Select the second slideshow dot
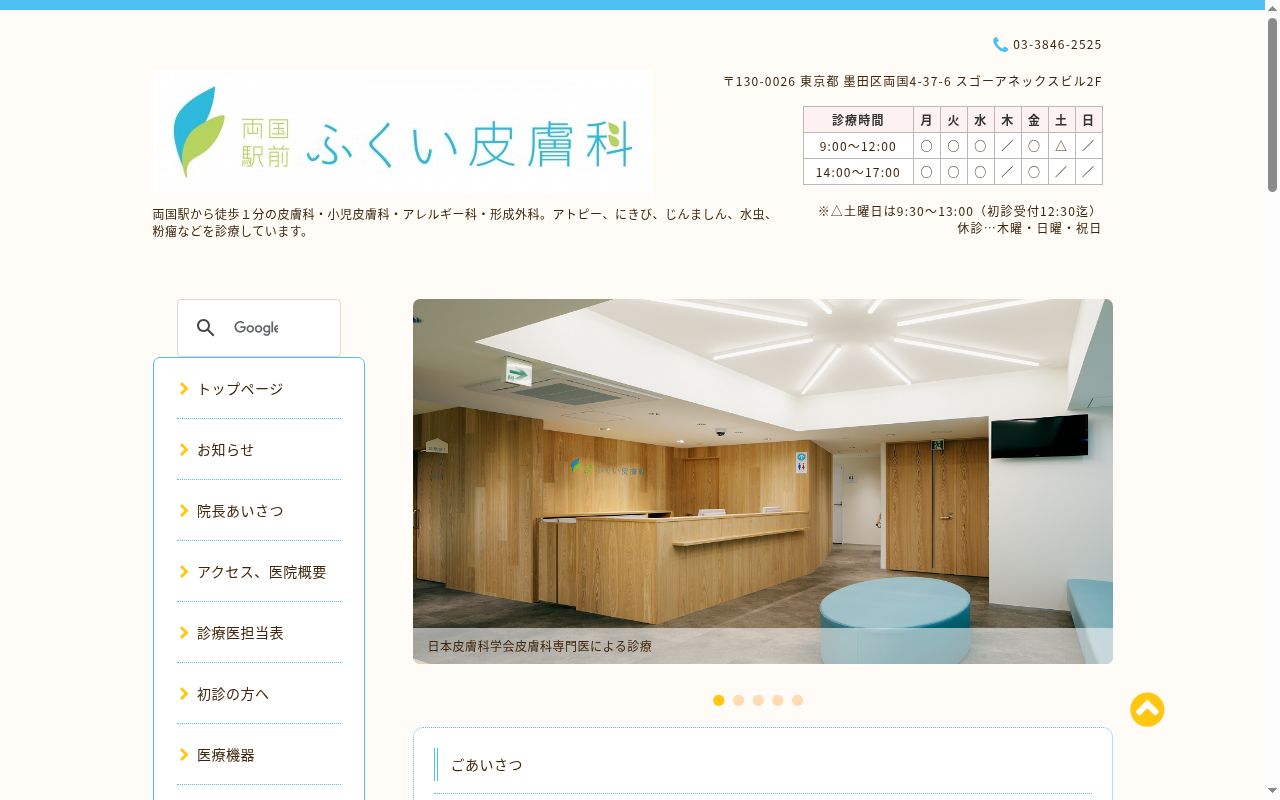1280x800 pixels. point(738,700)
